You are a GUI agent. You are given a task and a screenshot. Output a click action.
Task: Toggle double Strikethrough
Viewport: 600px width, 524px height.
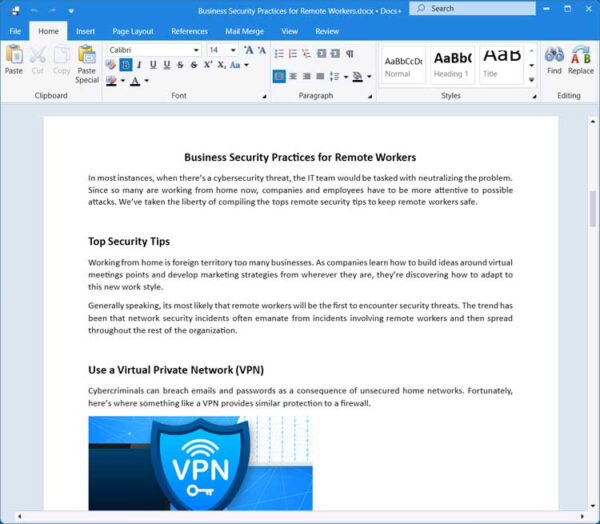194,65
